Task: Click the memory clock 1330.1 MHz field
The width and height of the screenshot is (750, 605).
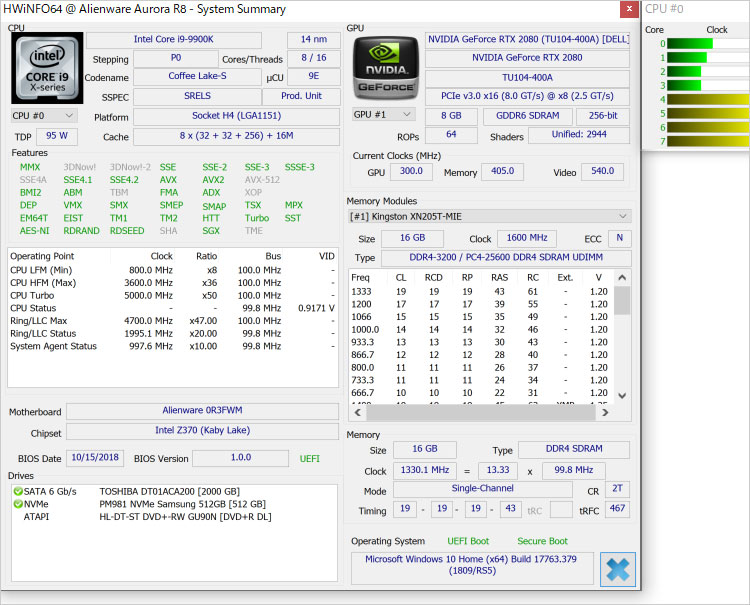Action: (425, 470)
